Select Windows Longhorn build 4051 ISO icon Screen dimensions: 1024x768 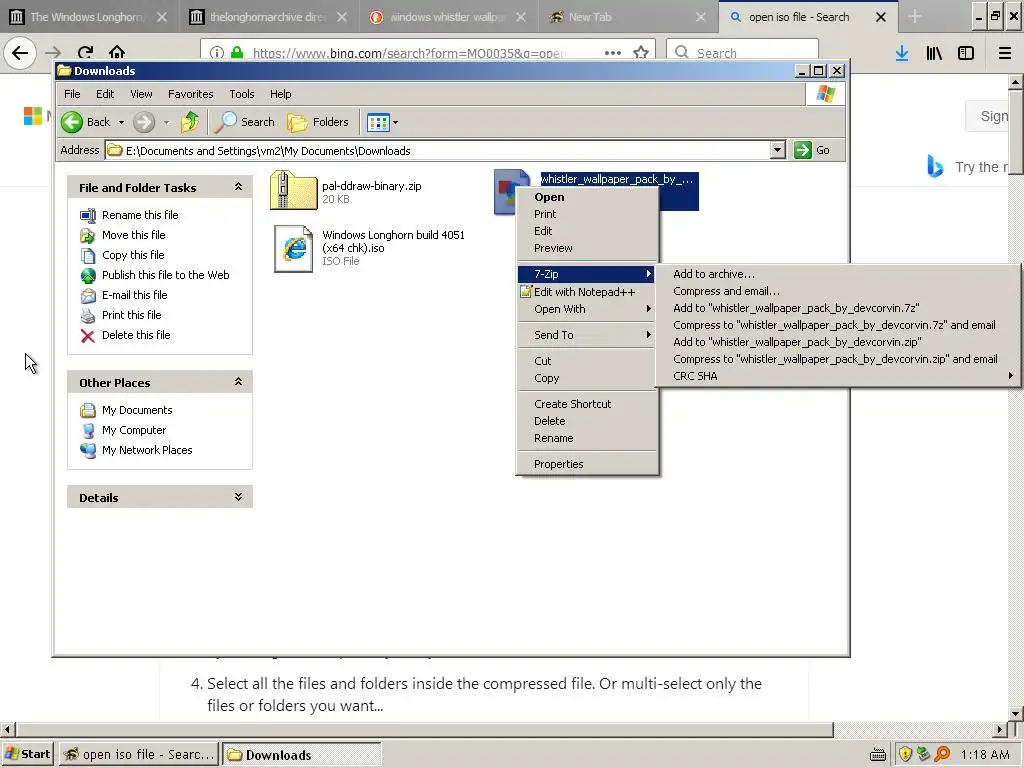coord(293,248)
